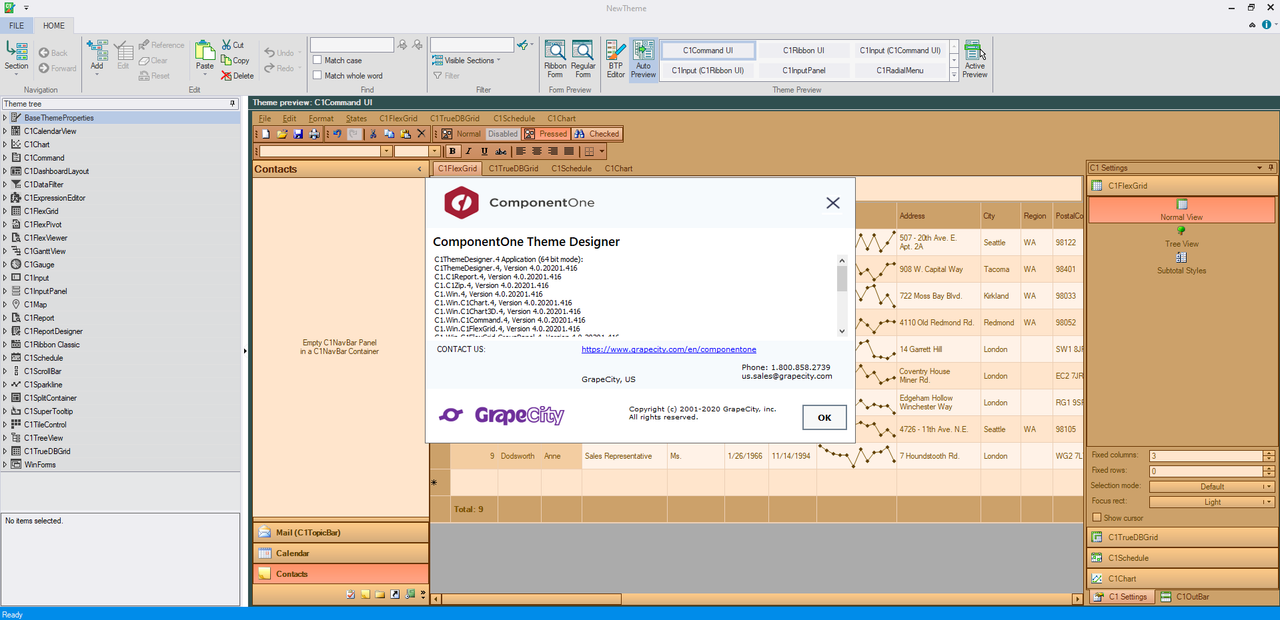The height and width of the screenshot is (620, 1280).
Task: Toggle the Pressed state button
Action: (x=545, y=134)
